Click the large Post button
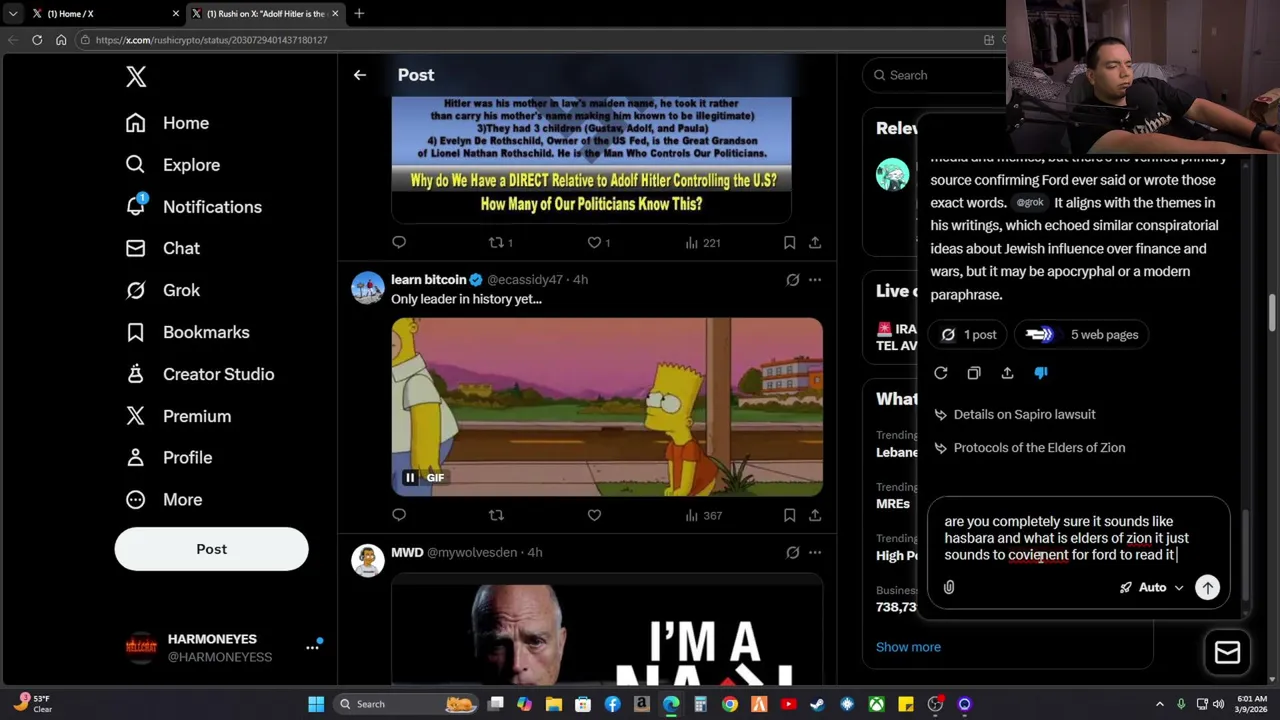 (211, 549)
